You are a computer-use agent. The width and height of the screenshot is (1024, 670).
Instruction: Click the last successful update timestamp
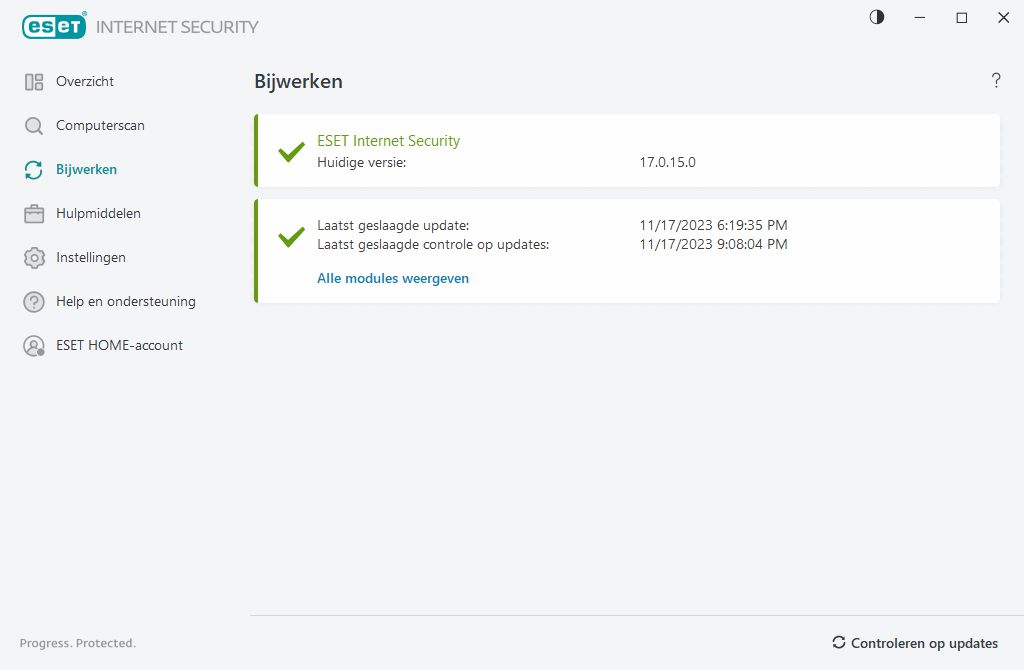click(x=713, y=226)
